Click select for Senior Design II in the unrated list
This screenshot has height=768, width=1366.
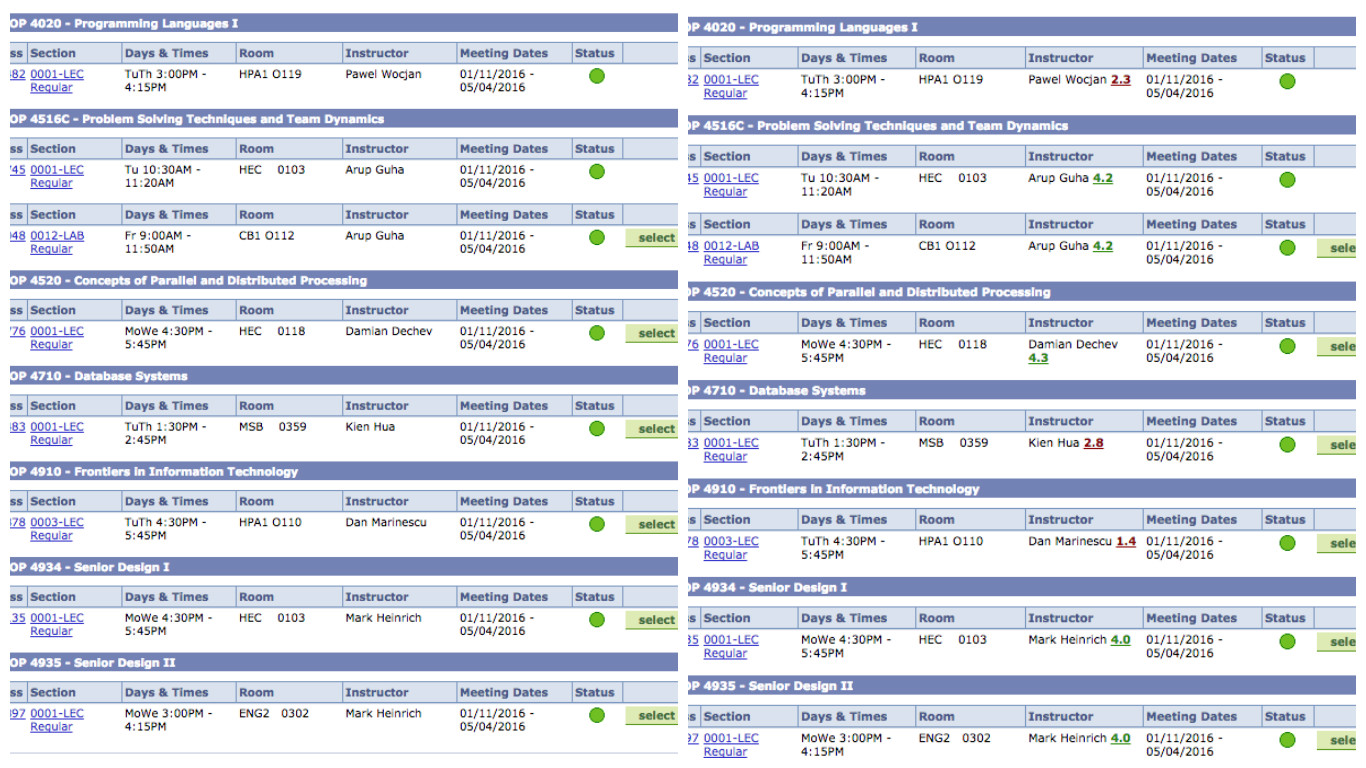click(652, 716)
